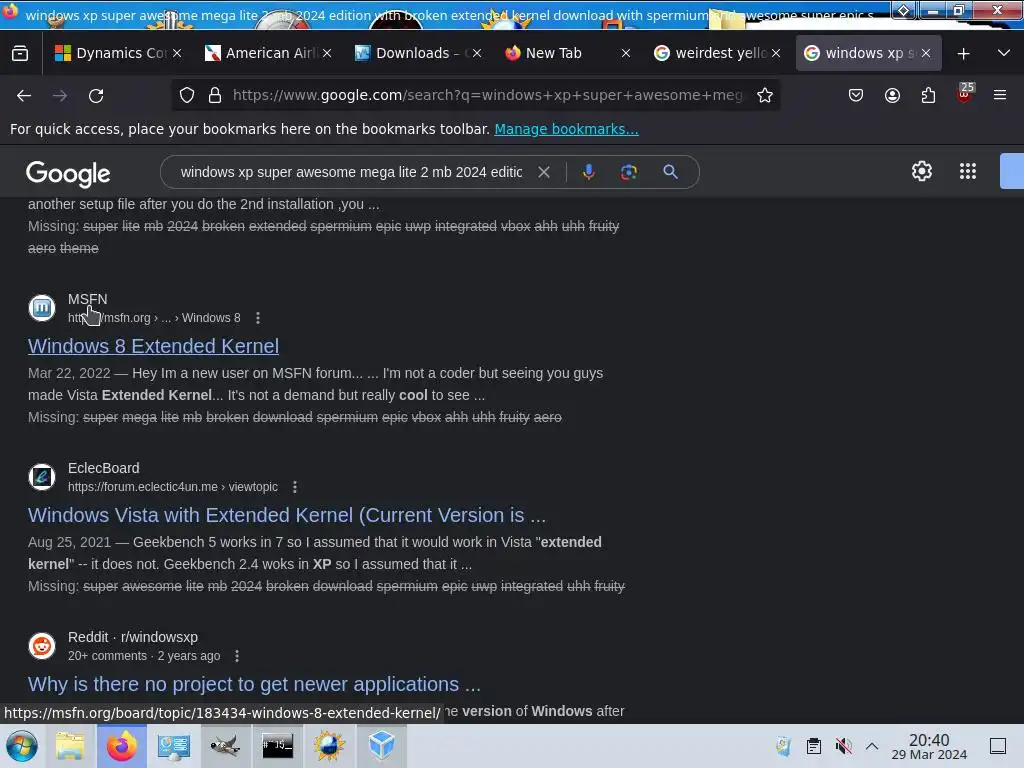Click the globe browser taskbar icon
The width and height of the screenshot is (1024, 768).
(329, 746)
